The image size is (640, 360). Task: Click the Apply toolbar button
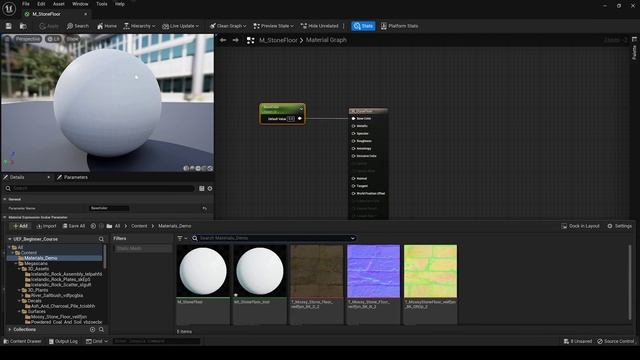tap(49, 26)
